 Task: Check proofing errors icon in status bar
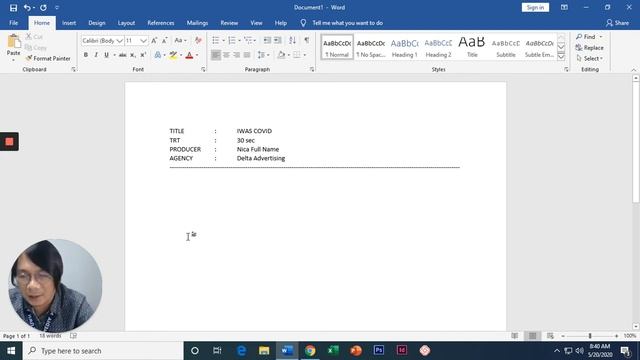(x=73, y=336)
